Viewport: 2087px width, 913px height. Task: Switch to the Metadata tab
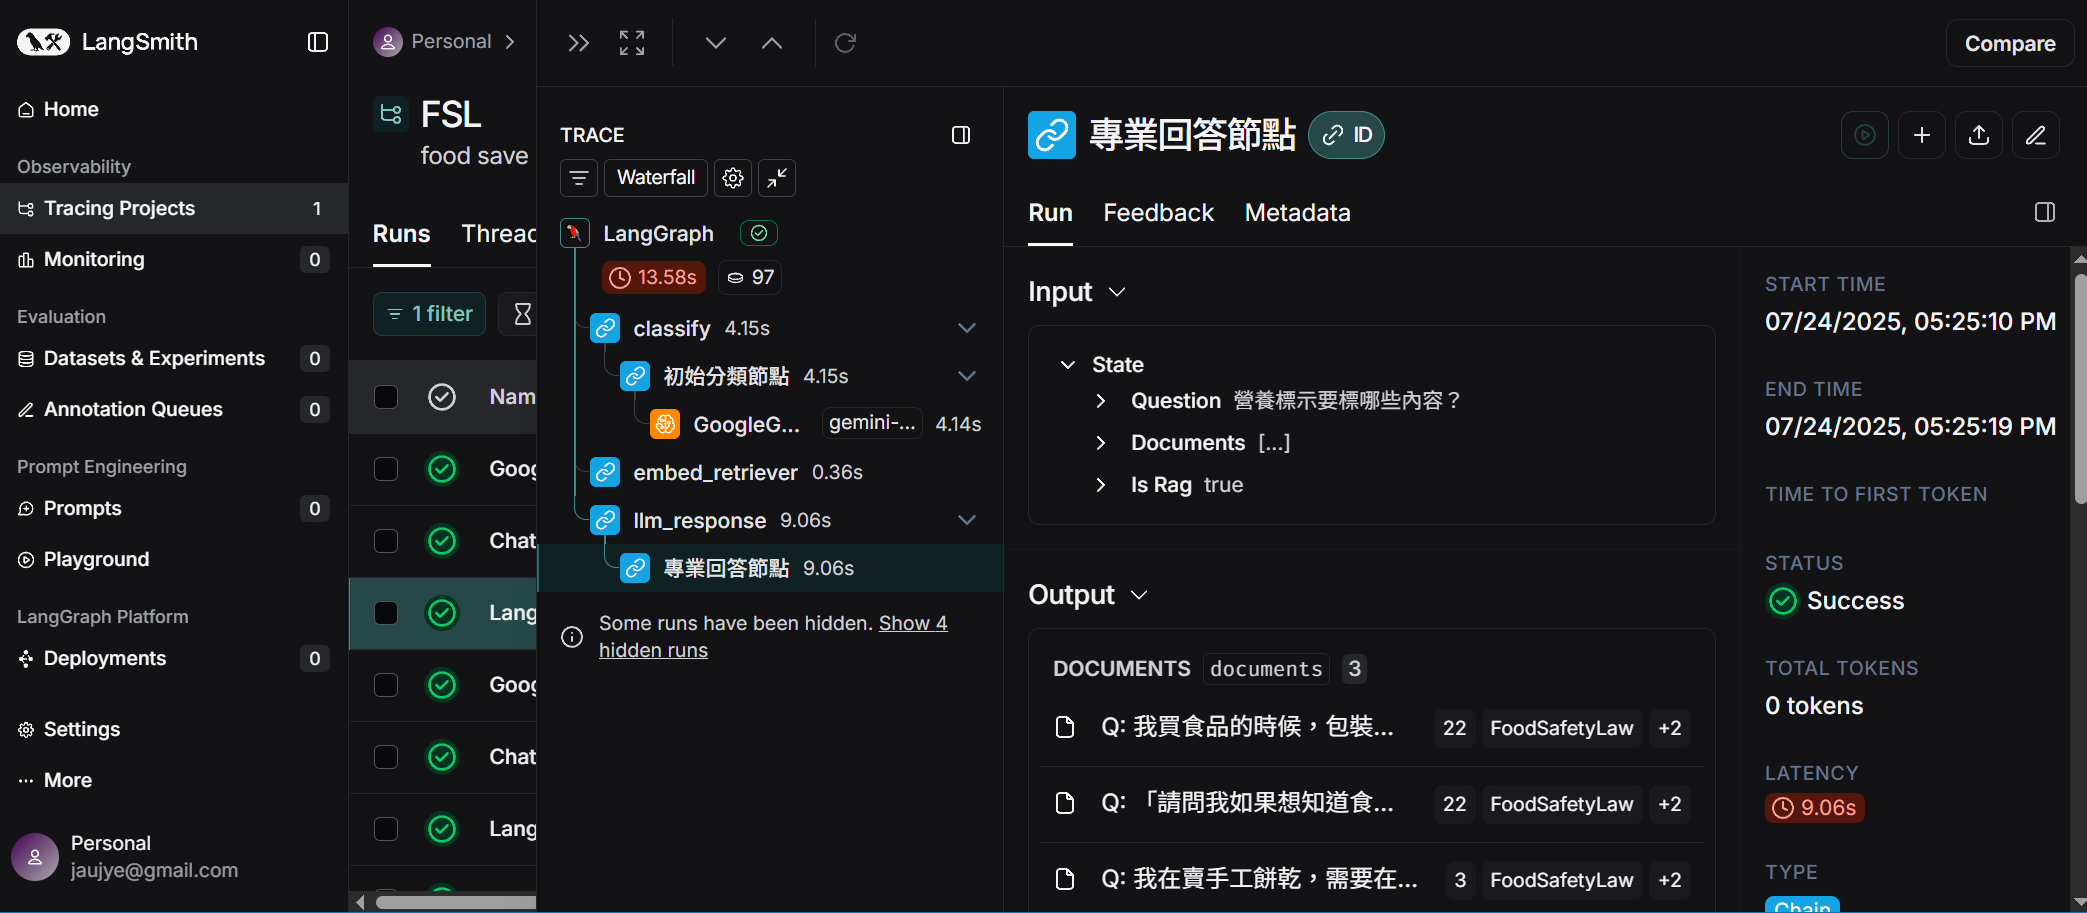[1297, 213]
